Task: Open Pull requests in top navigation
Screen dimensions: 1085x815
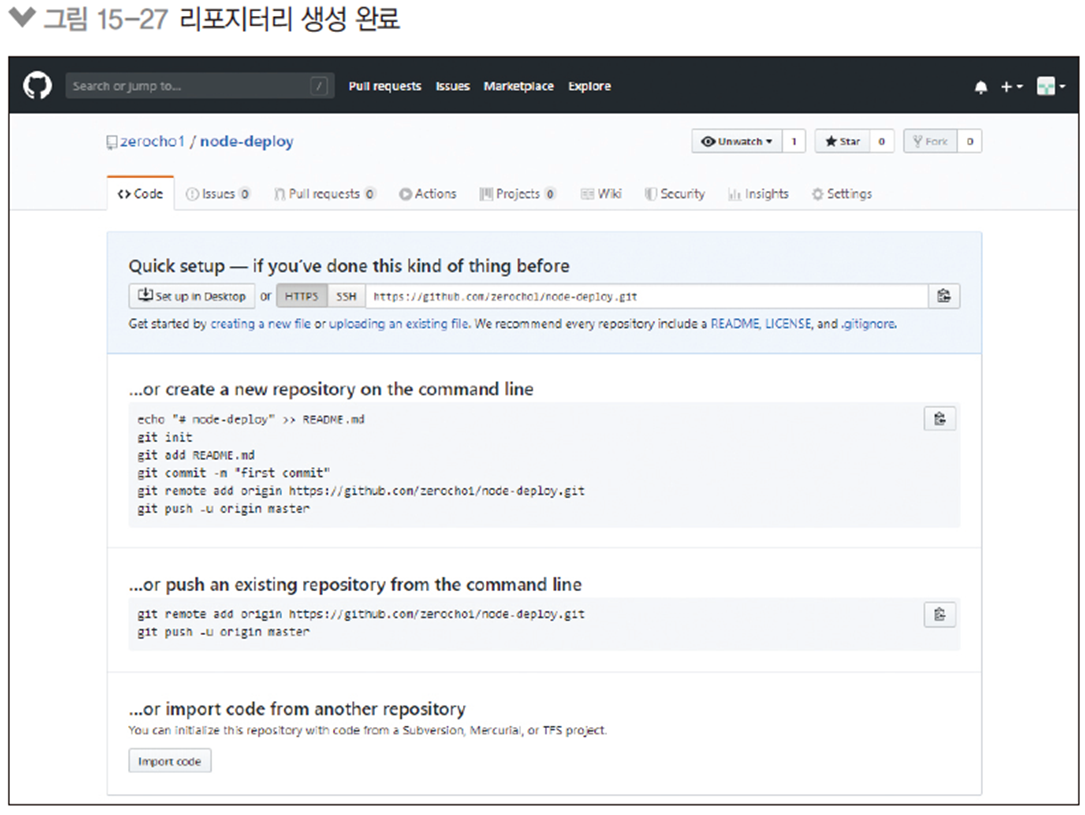Action: pos(385,86)
